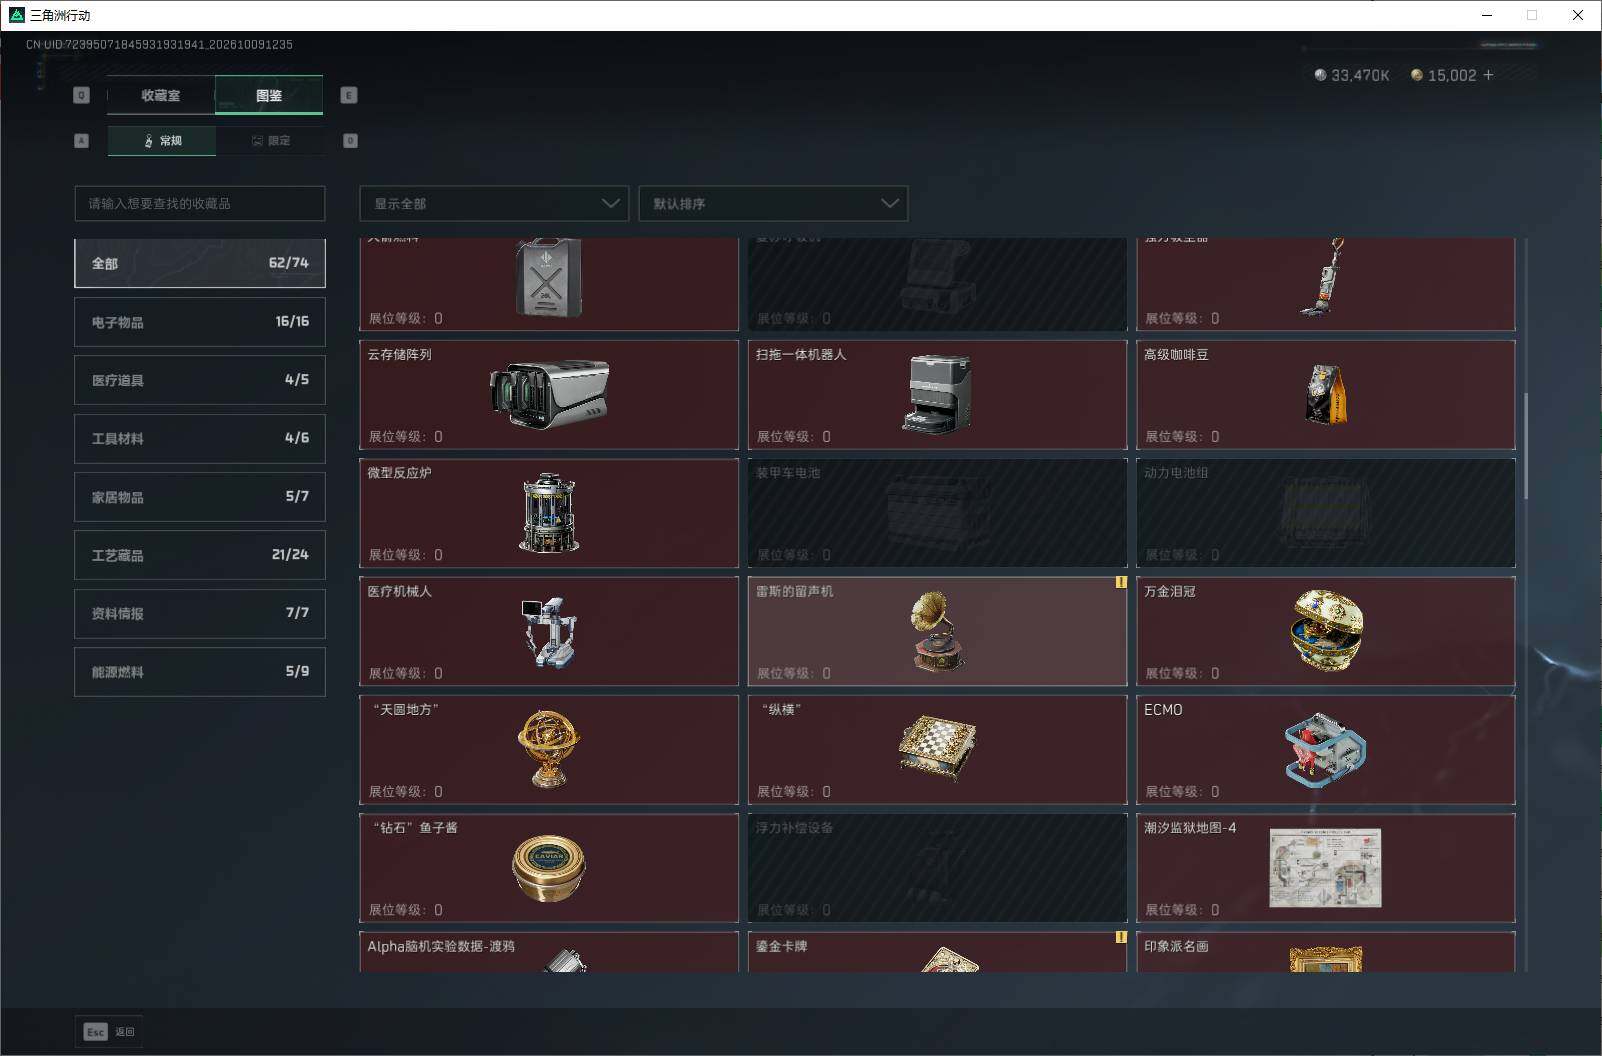
Task: Click the new-item badge on 鎏金卡牌
Action: click(1121, 937)
